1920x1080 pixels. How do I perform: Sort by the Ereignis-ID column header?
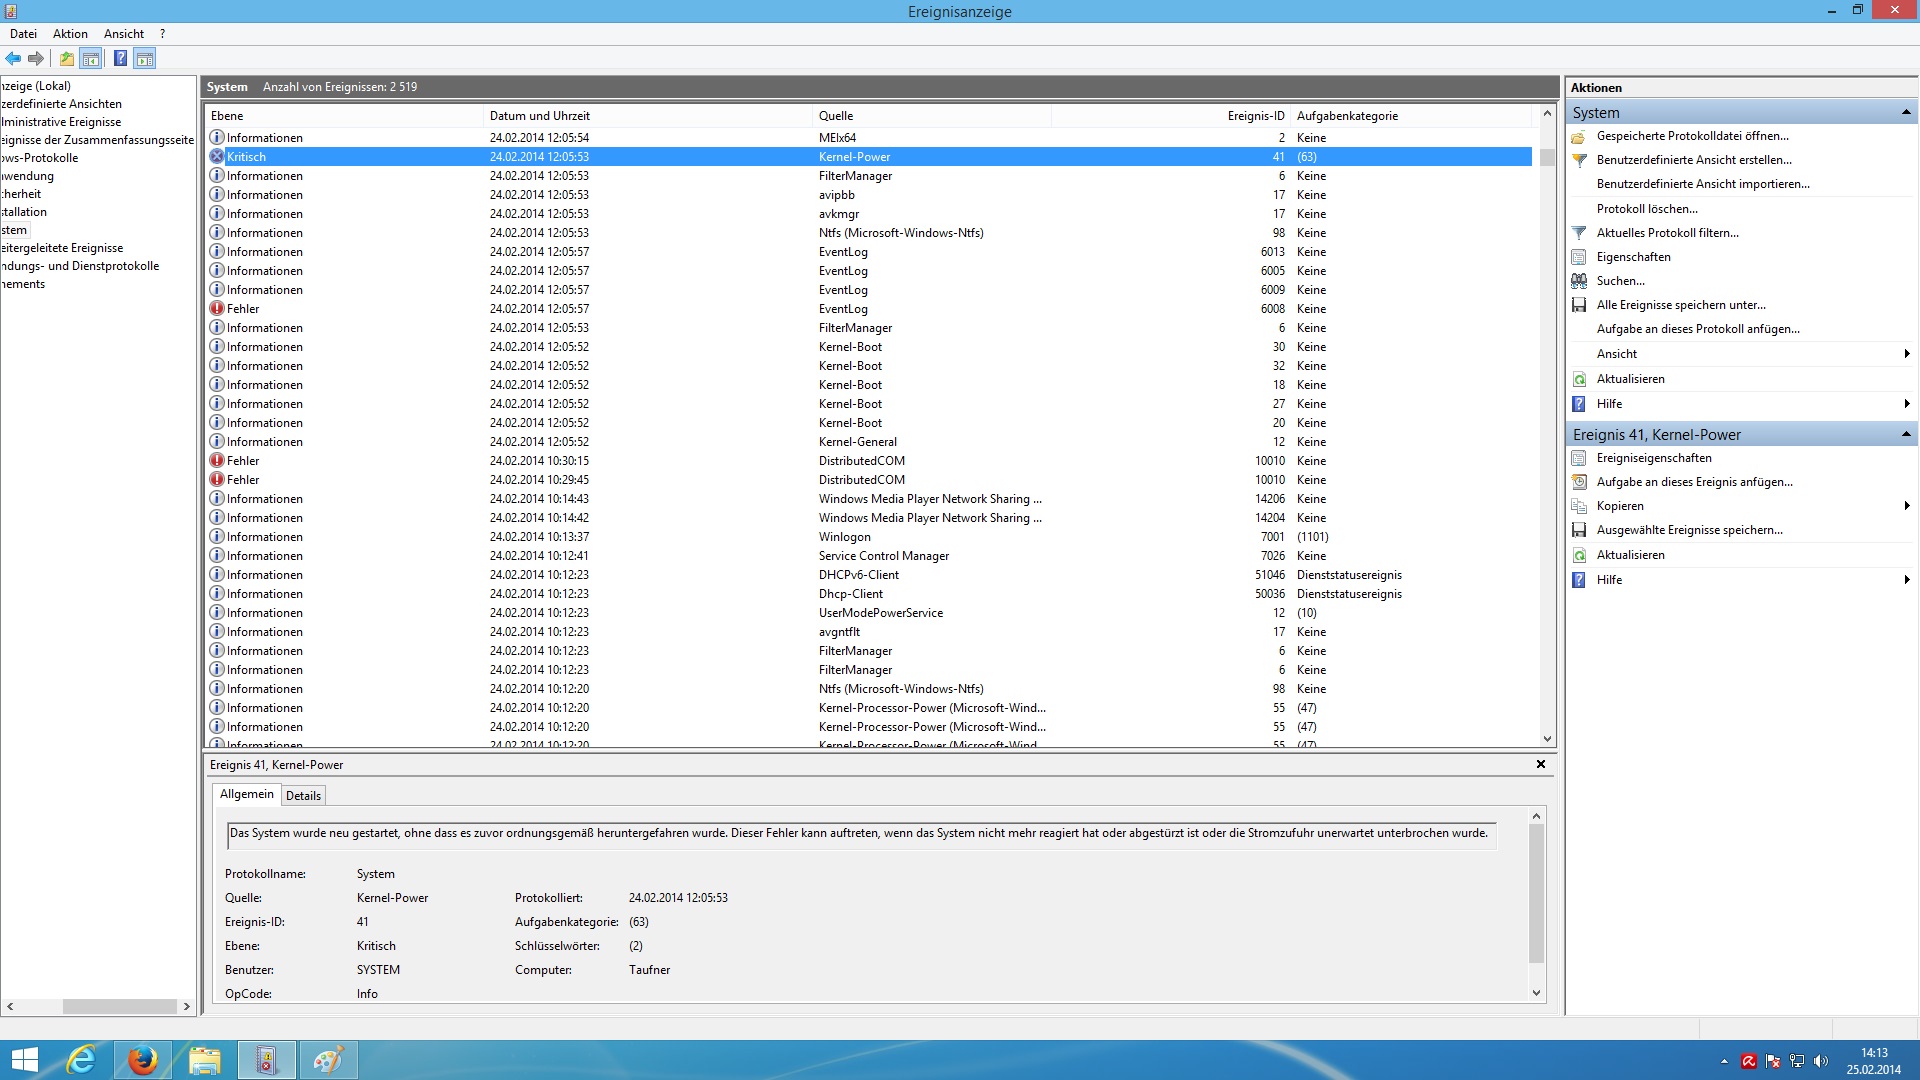(1255, 116)
